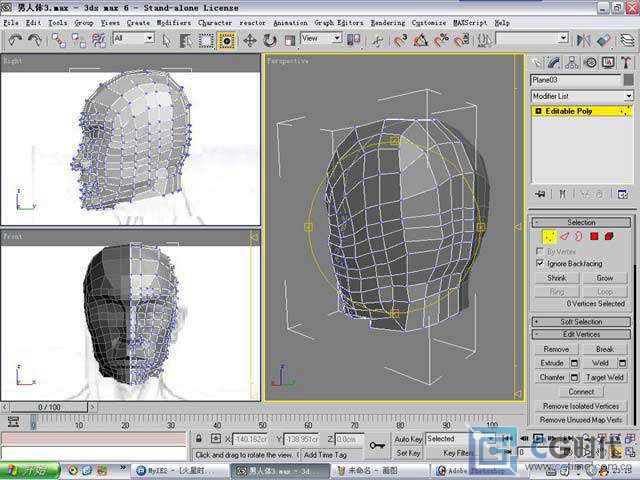Click the Shrink selection button
Image resolution: width=640 pixels, height=480 pixels.
(557, 278)
